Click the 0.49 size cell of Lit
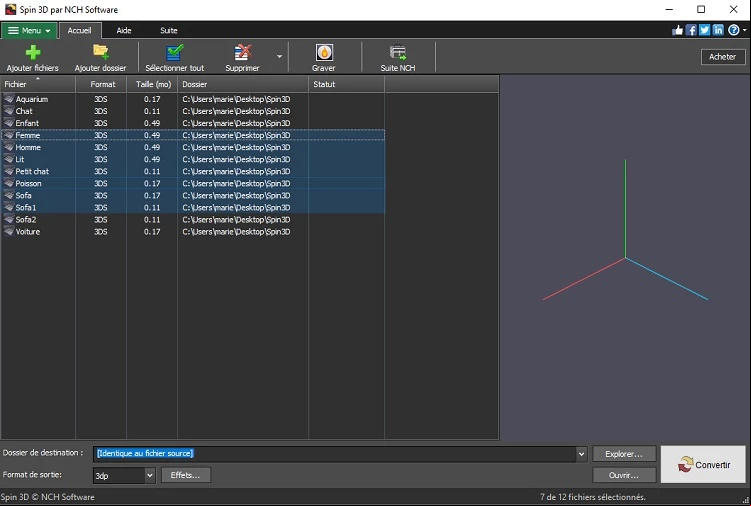751x506 pixels. [152, 159]
